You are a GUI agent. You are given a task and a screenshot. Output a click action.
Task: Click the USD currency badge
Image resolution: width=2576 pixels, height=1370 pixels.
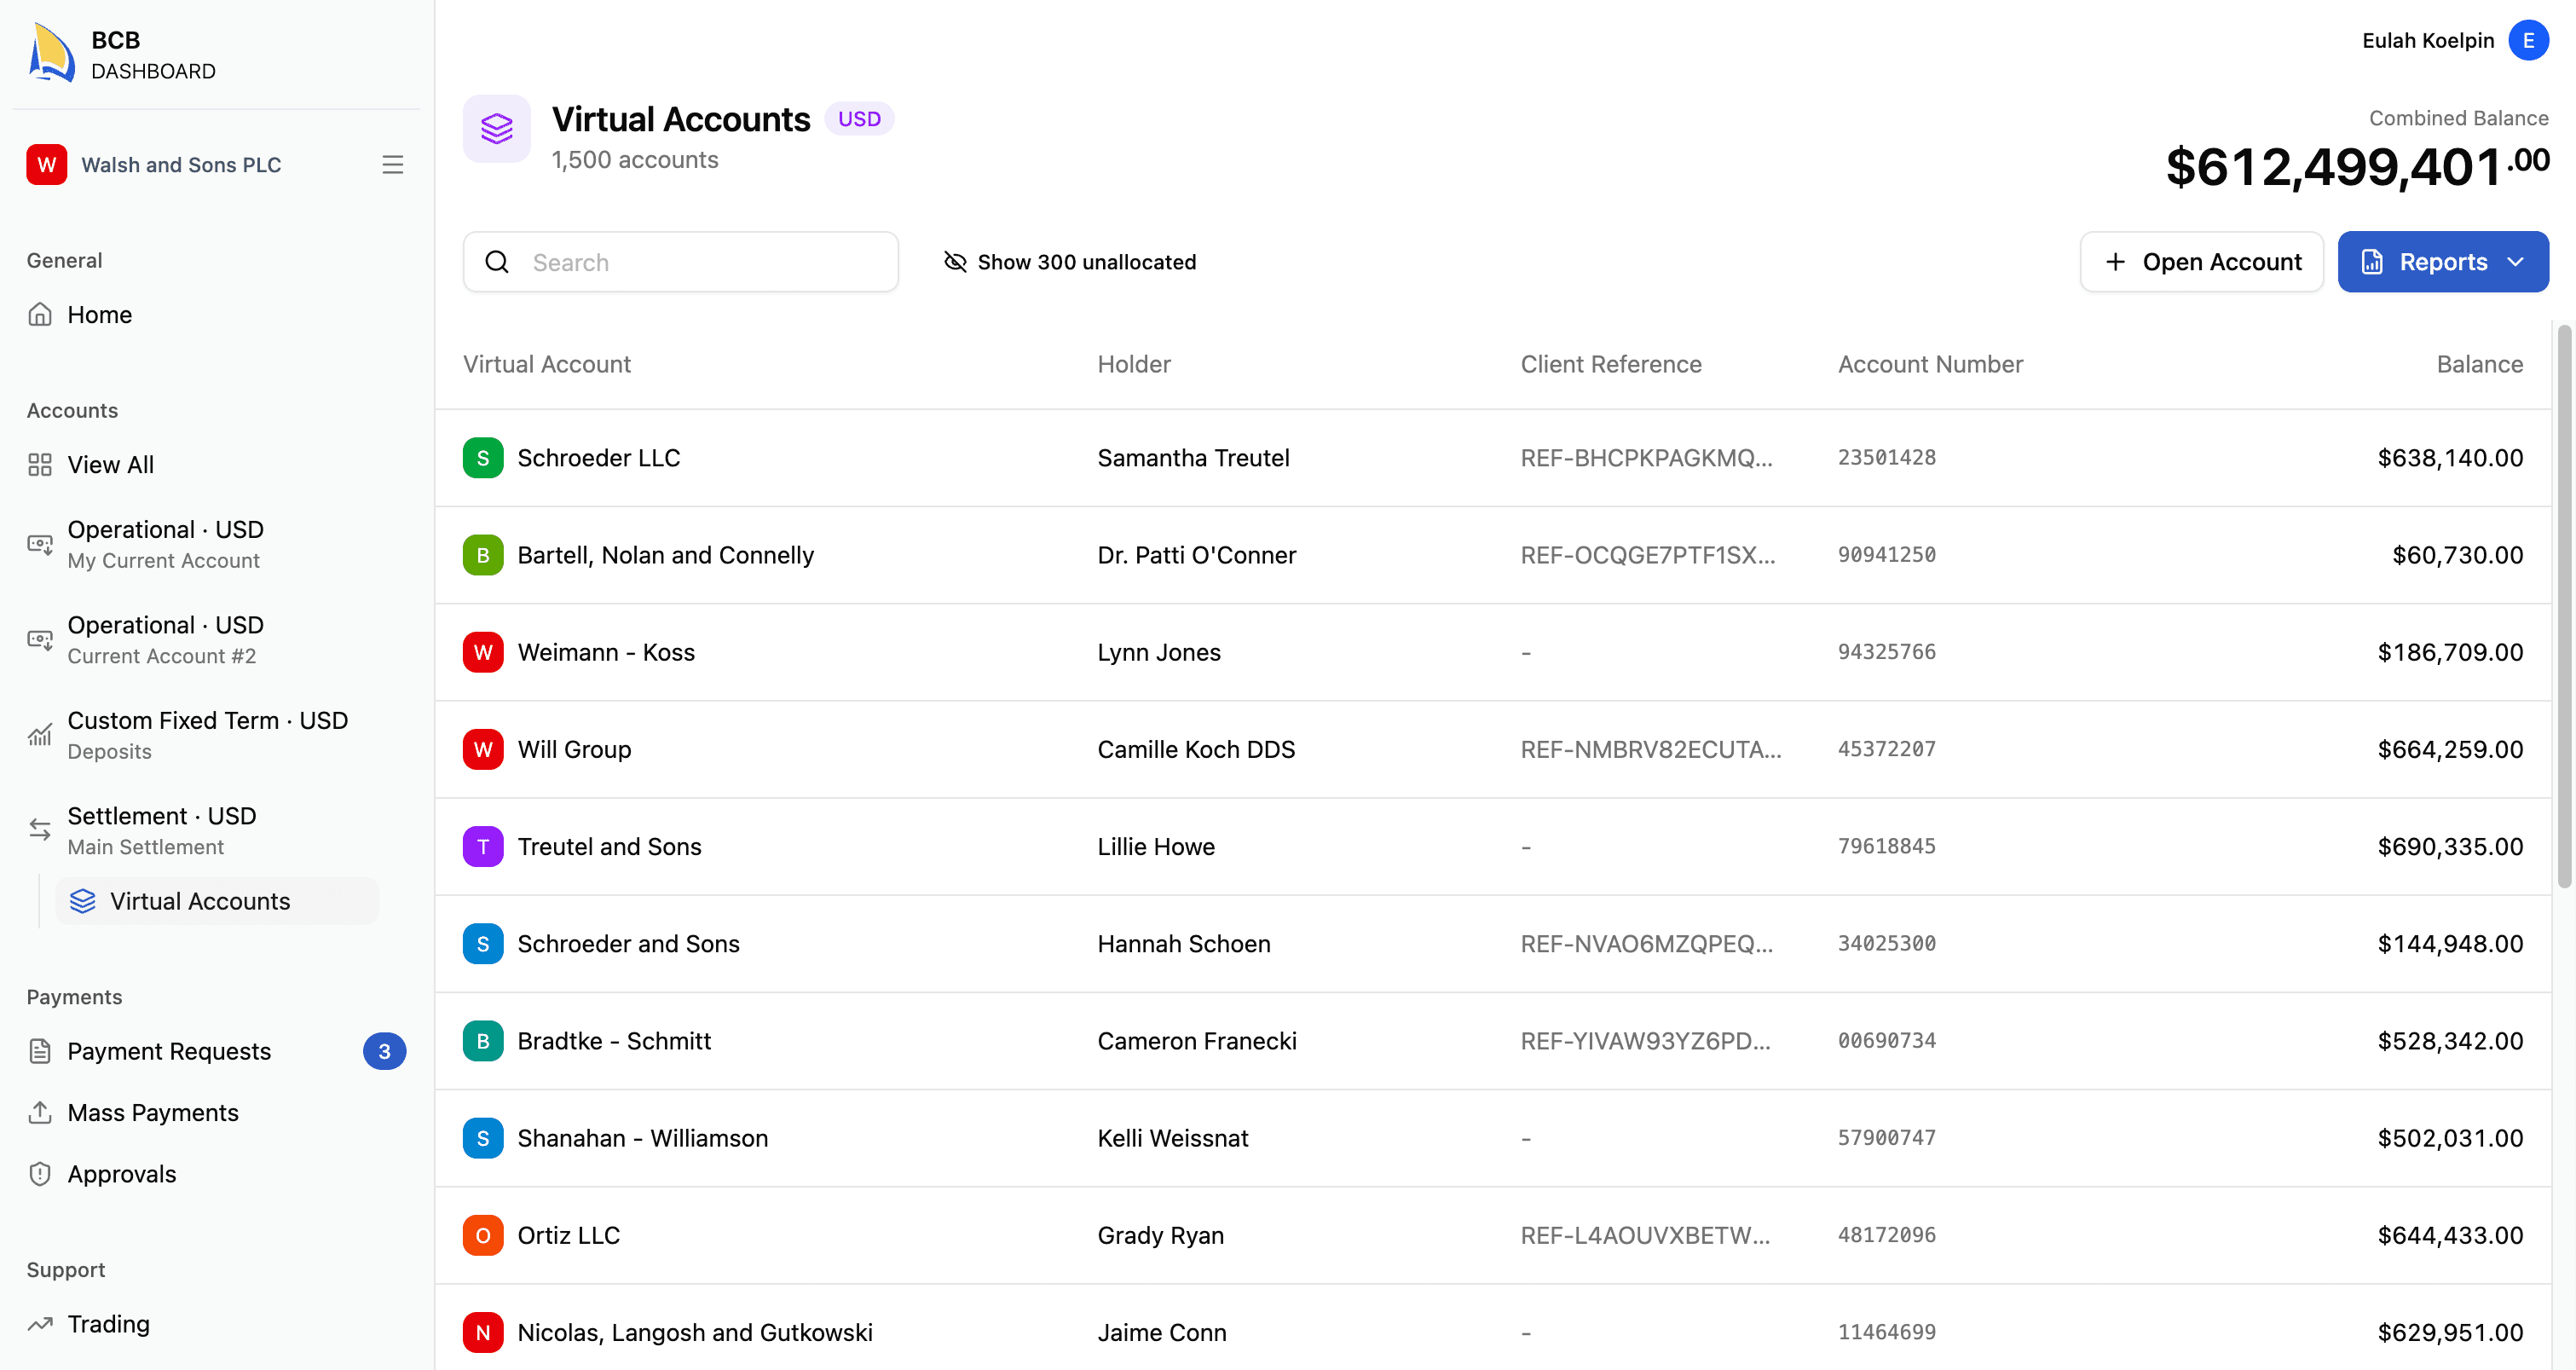[x=859, y=119]
